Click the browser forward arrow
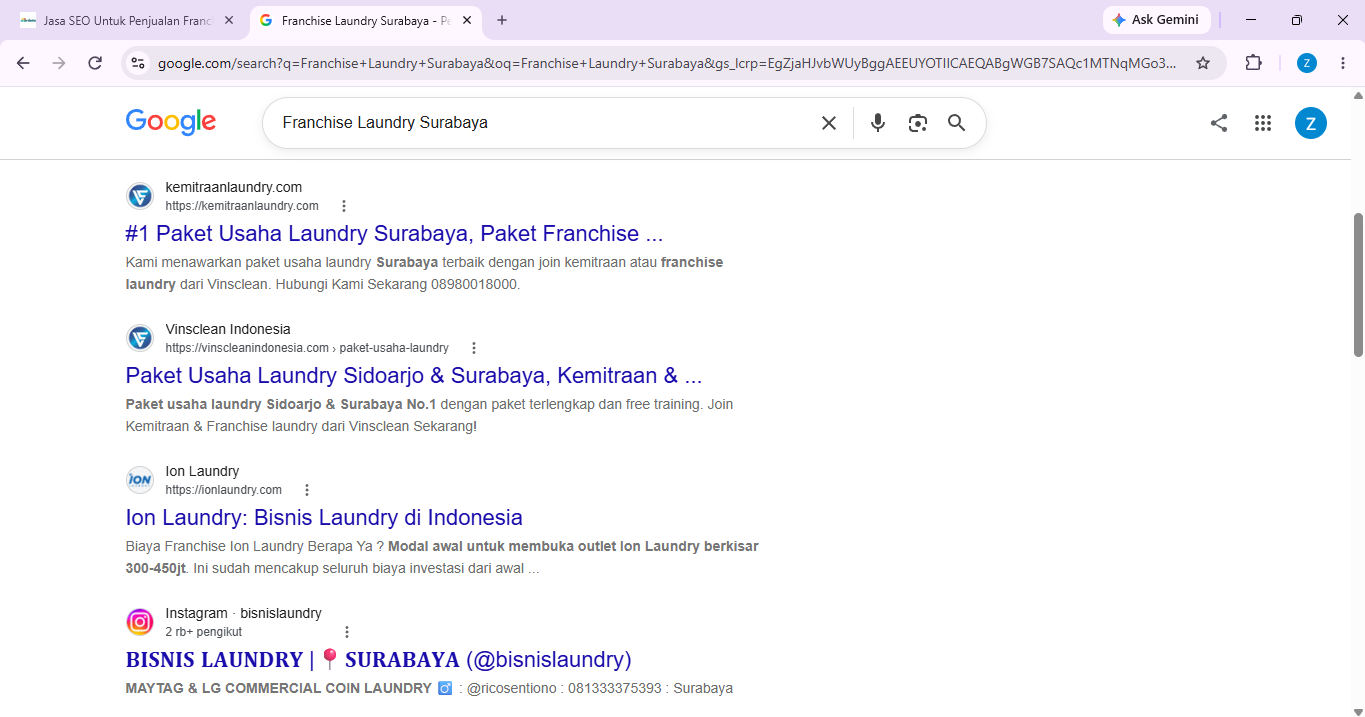Viewport: 1365px width, 717px height. pos(59,63)
